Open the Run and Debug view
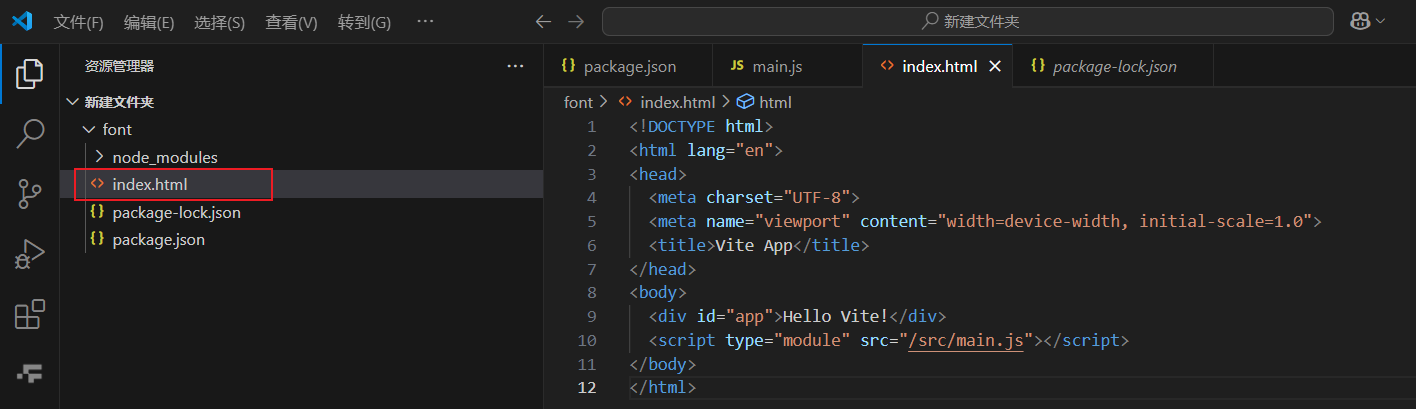This screenshot has height=409, width=1416. (x=30, y=254)
